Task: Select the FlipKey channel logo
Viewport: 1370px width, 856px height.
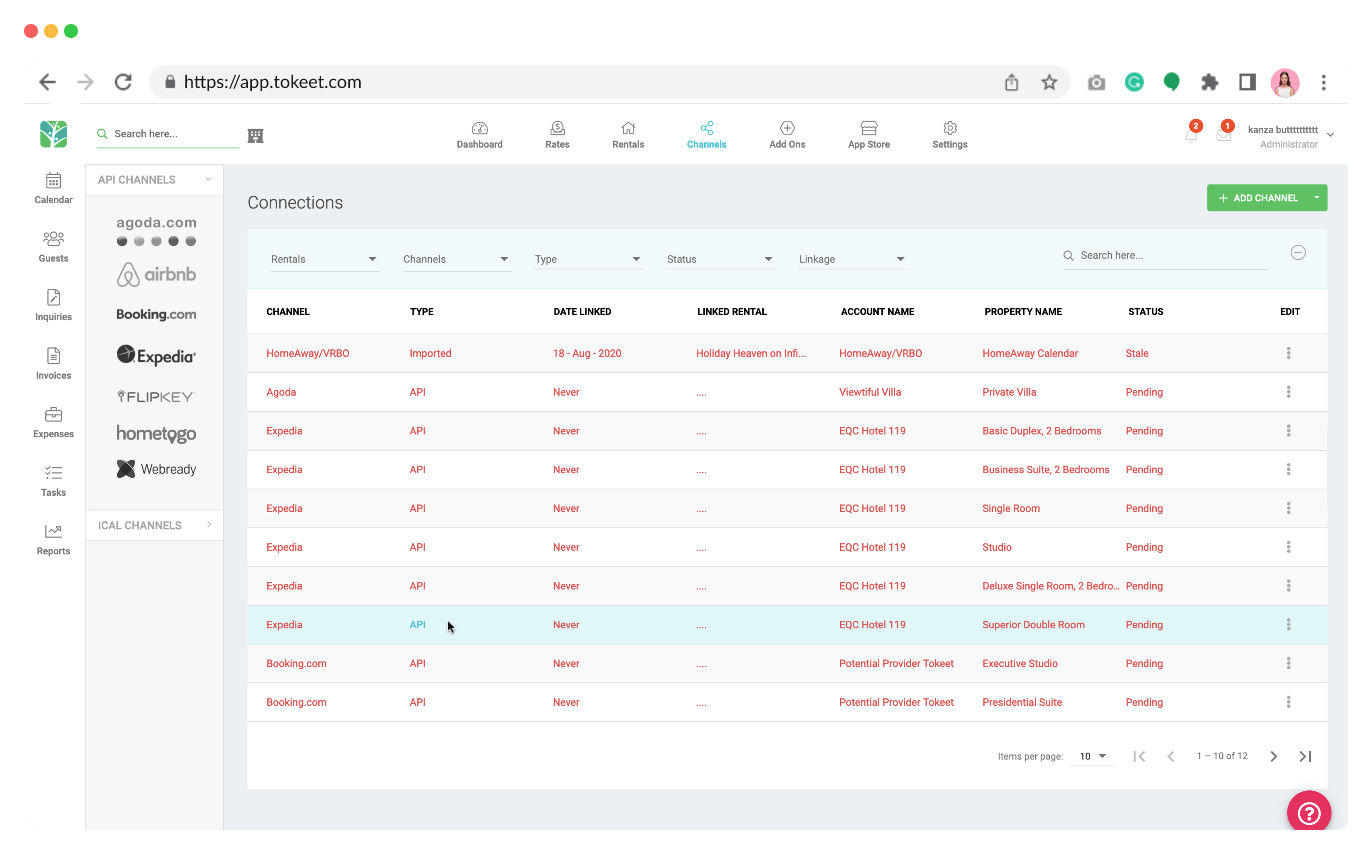Action: (x=156, y=397)
